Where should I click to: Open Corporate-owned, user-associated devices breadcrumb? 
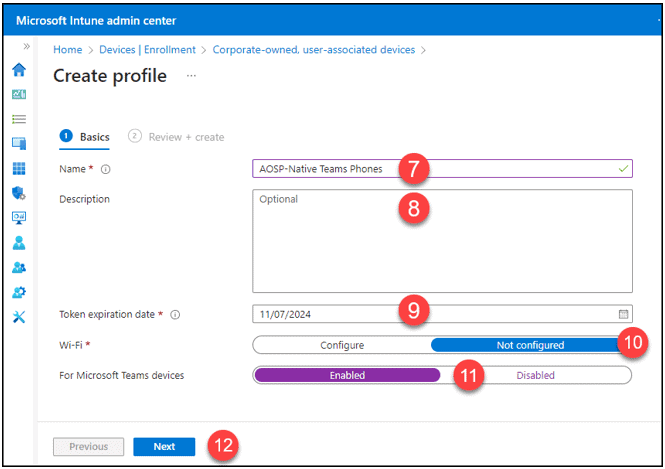pos(313,50)
